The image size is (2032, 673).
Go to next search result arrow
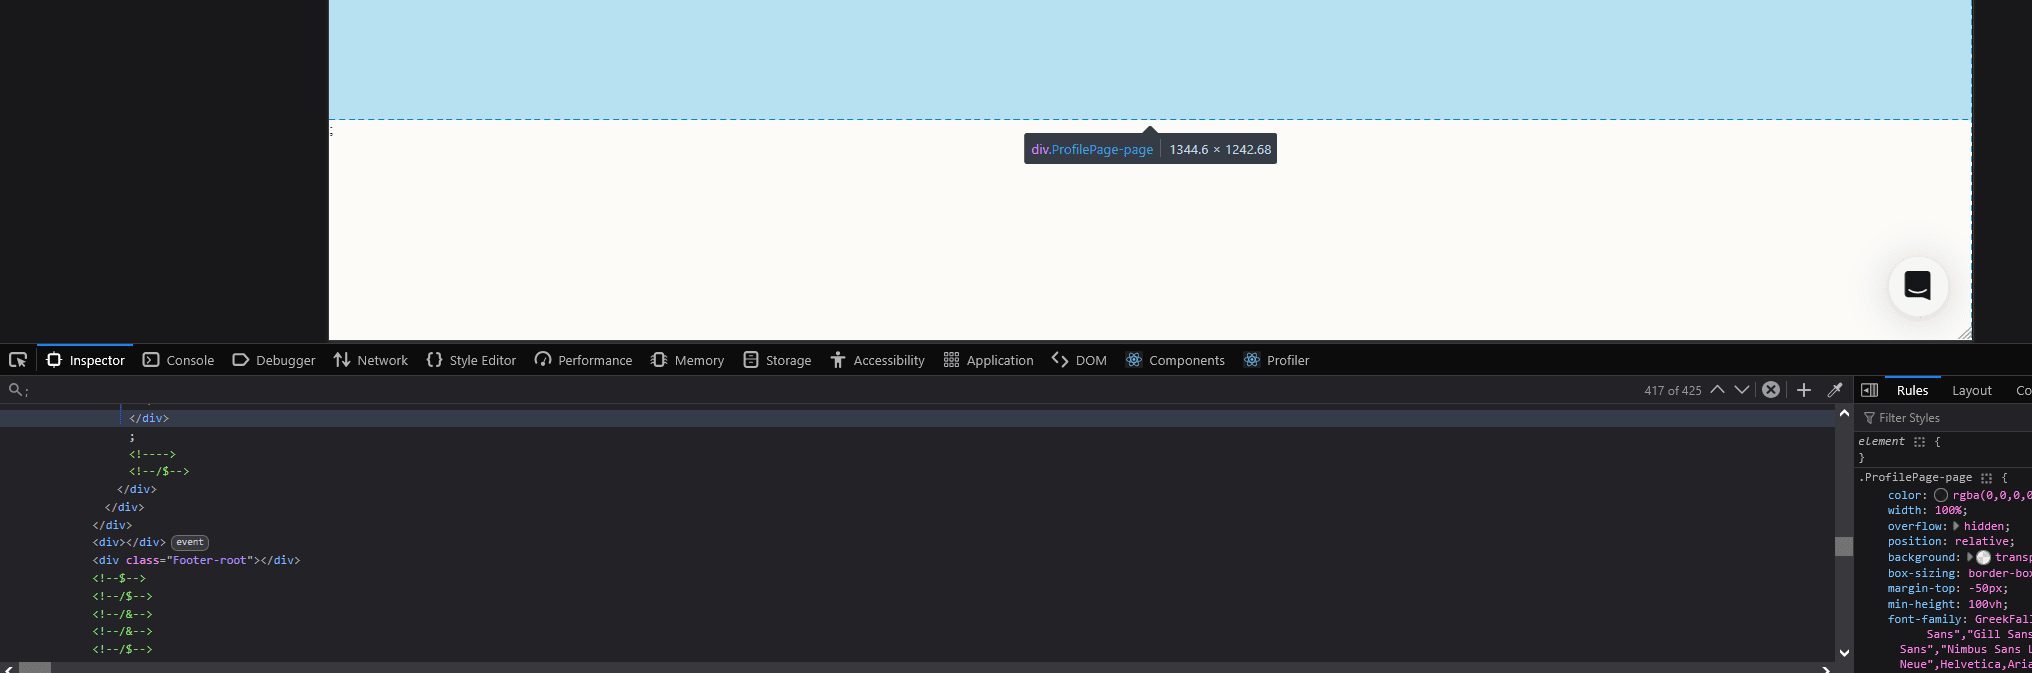pyautogui.click(x=1742, y=390)
